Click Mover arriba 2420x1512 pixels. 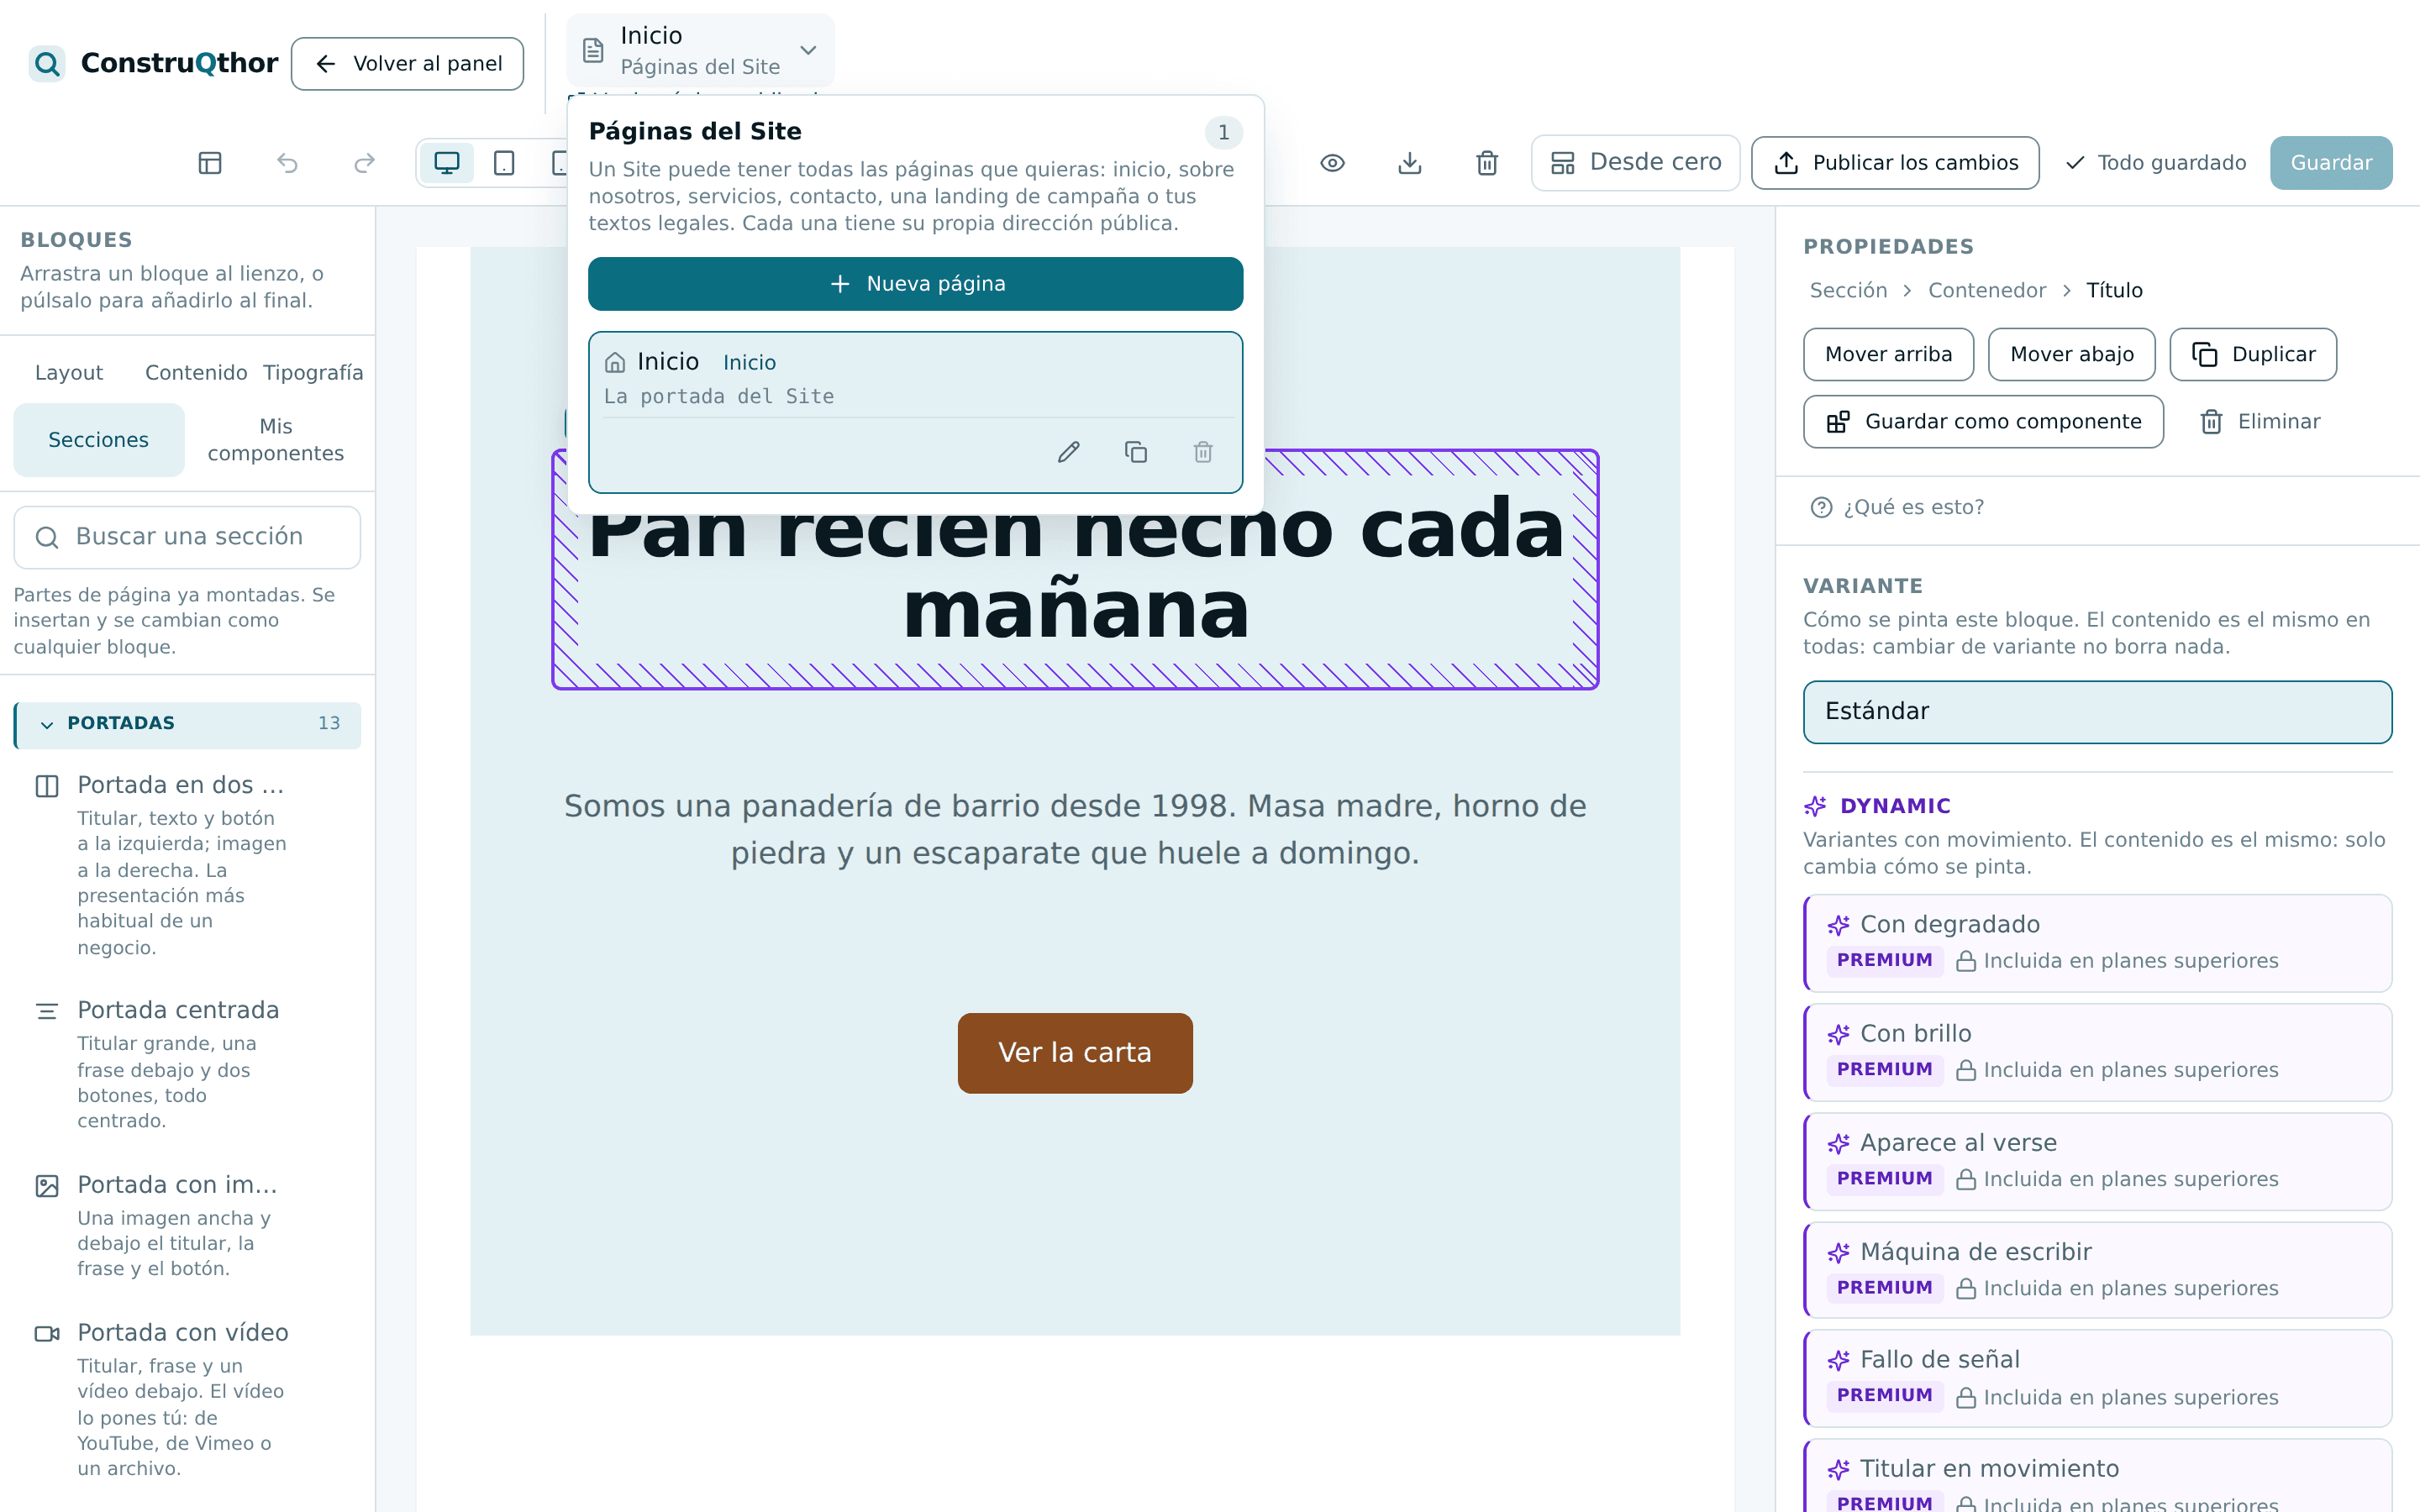point(1888,354)
